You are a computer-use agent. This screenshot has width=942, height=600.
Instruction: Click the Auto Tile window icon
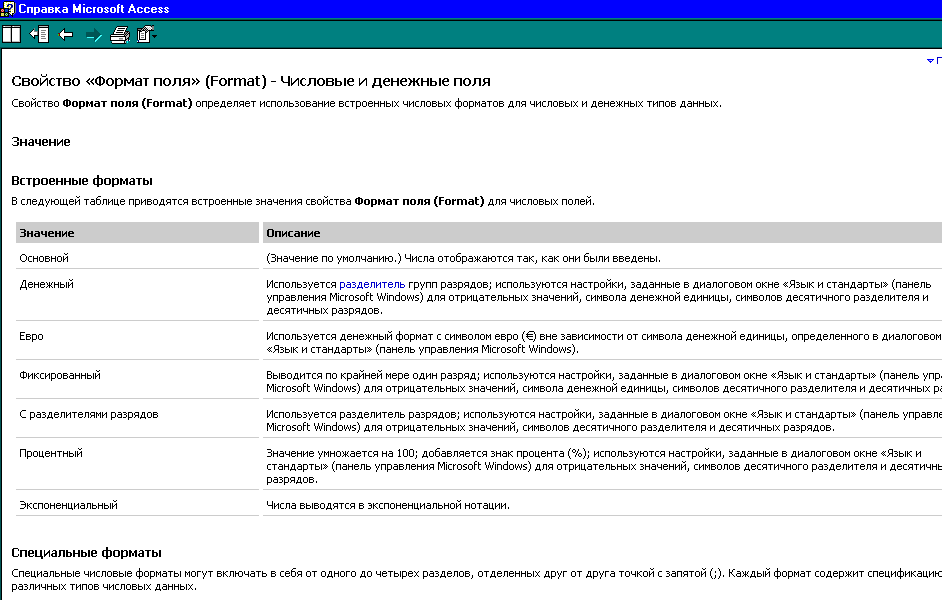click(11, 34)
